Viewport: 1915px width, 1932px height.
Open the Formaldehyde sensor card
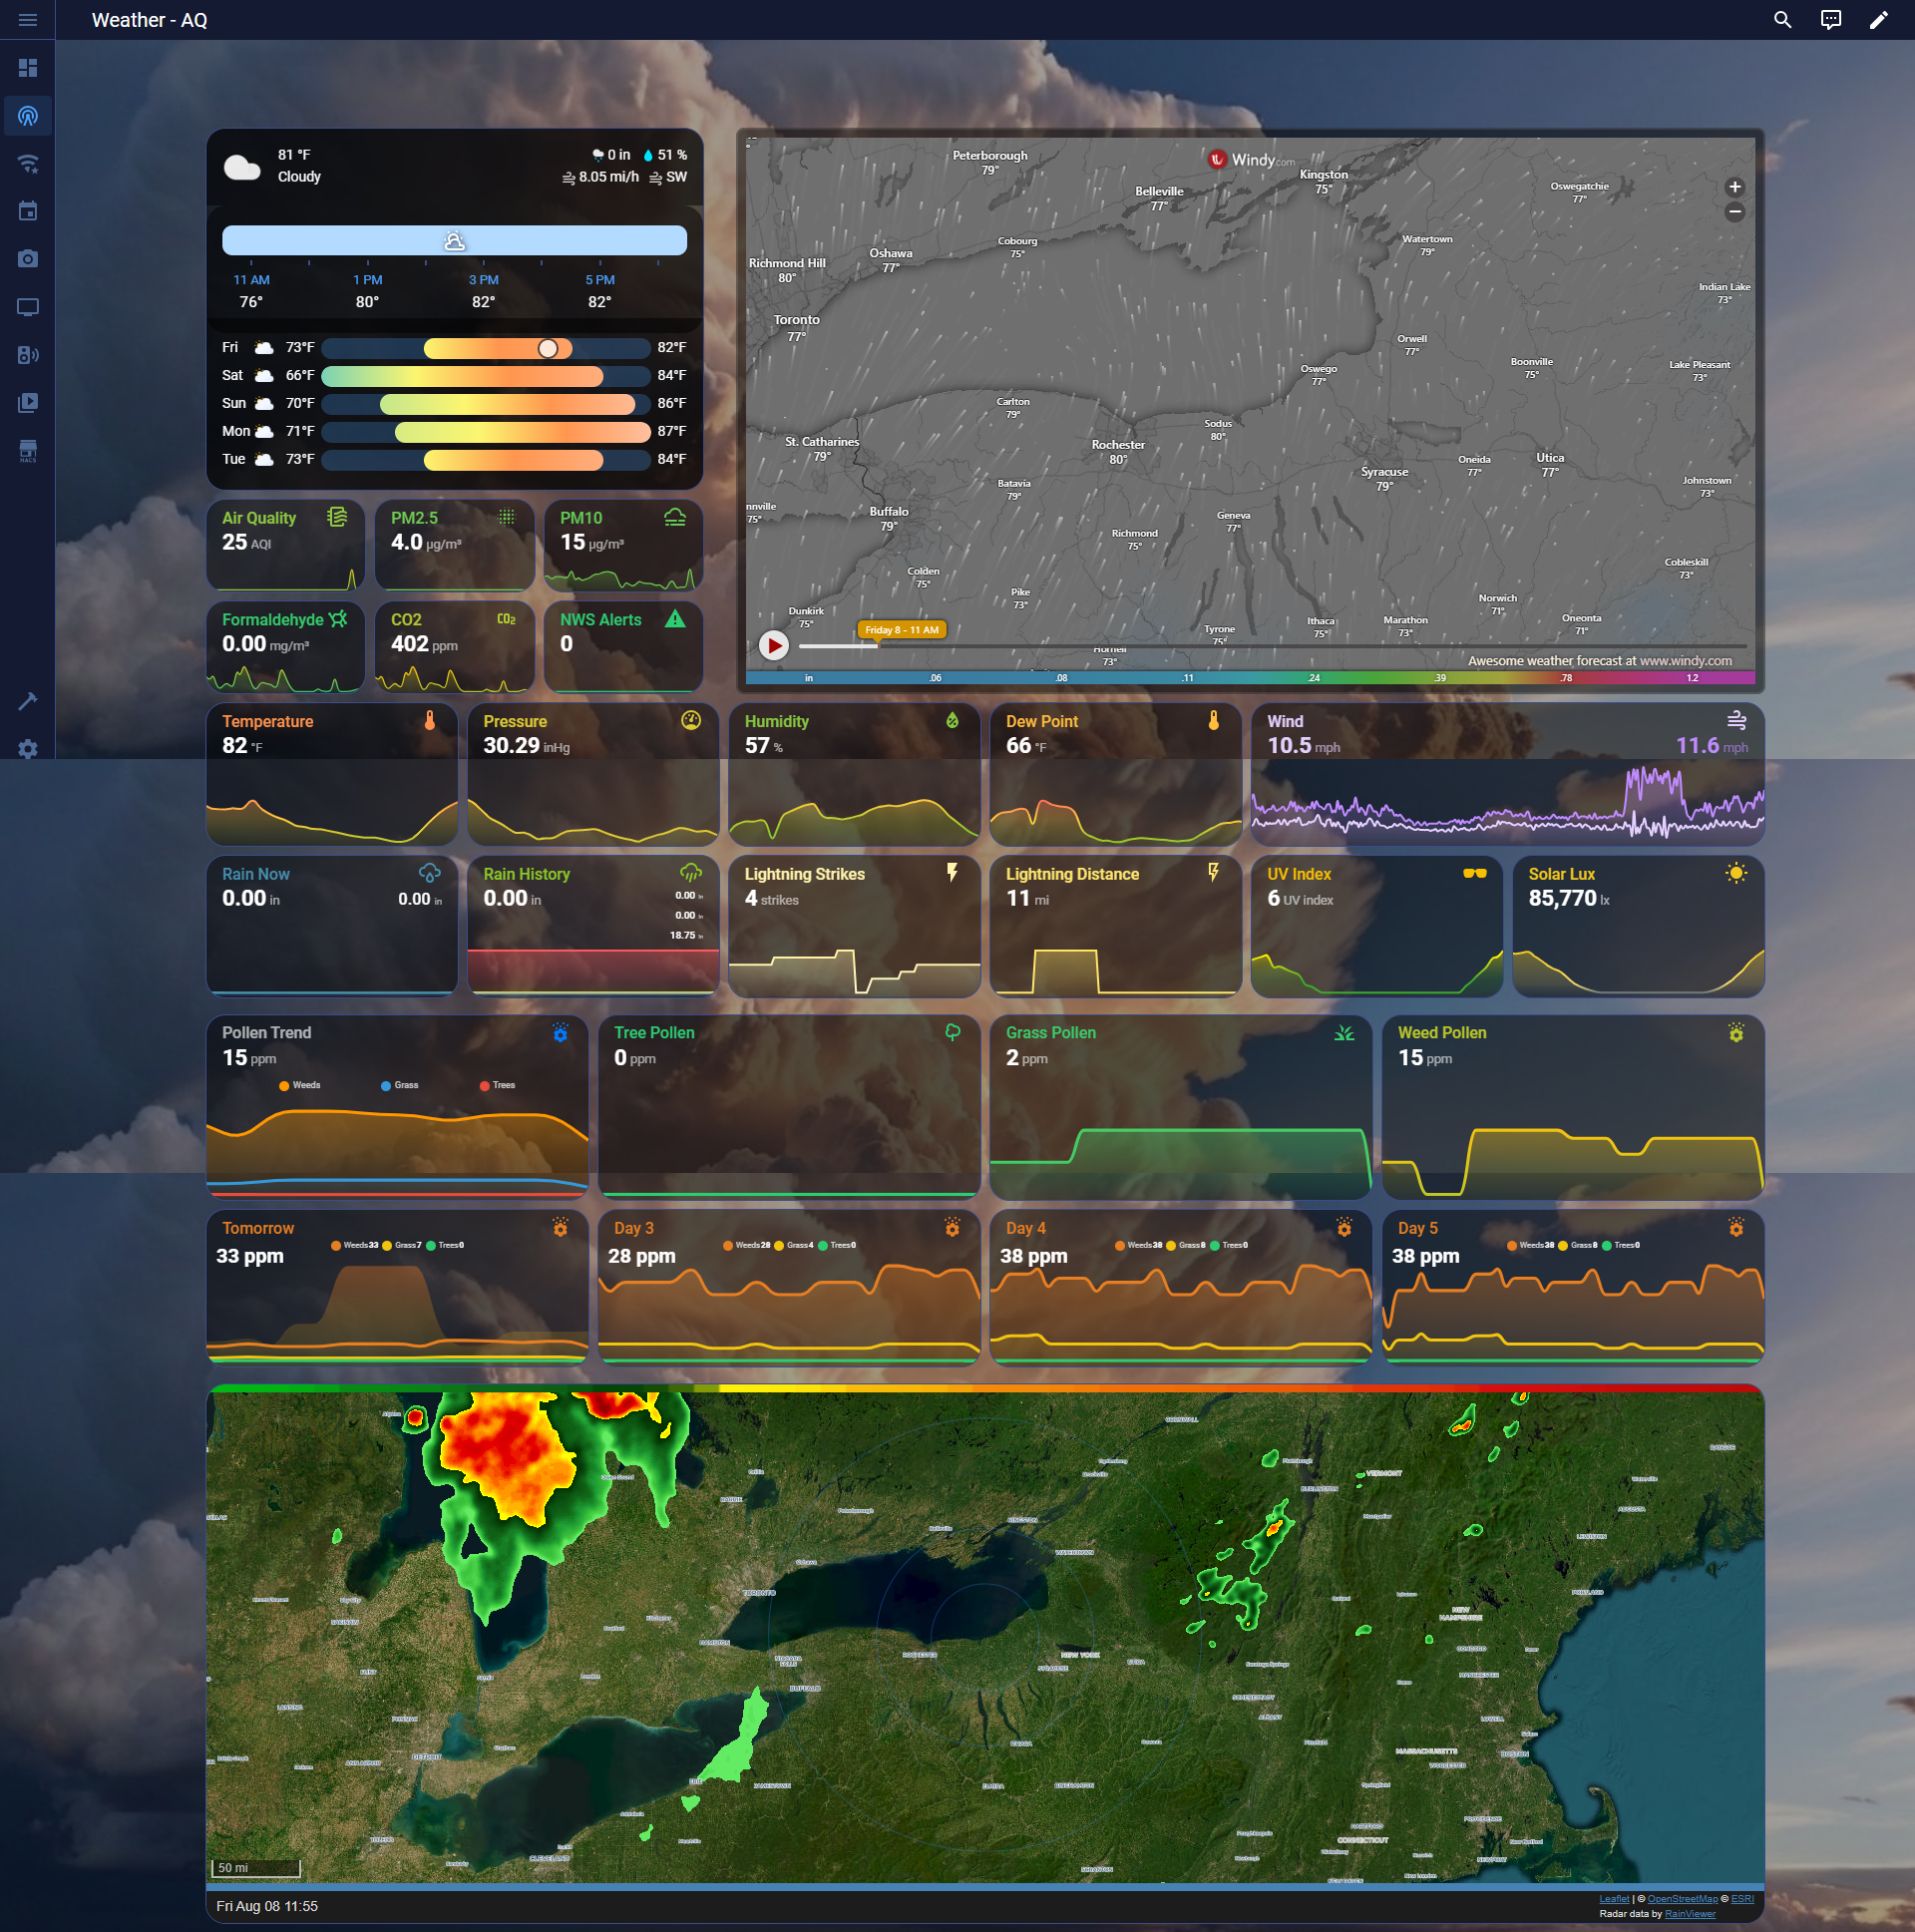[x=285, y=647]
